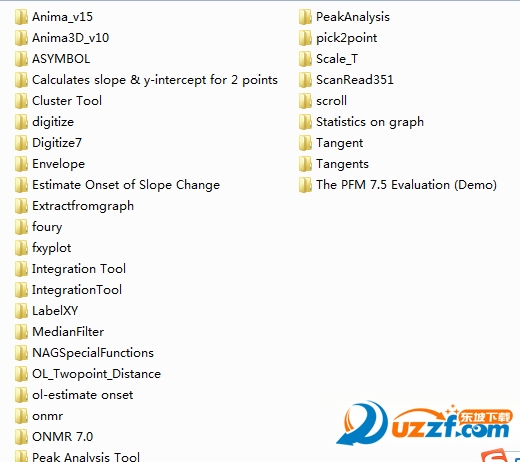Select the 'PeakAnalysis' folder name text
The height and width of the screenshot is (462, 520).
pyautogui.click(x=353, y=17)
